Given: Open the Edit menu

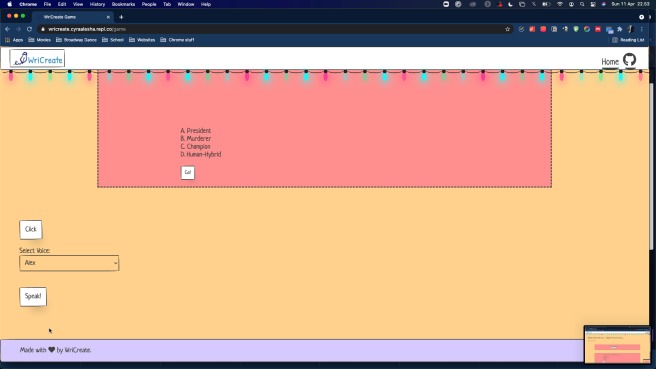Looking at the screenshot, I should 62,4.
